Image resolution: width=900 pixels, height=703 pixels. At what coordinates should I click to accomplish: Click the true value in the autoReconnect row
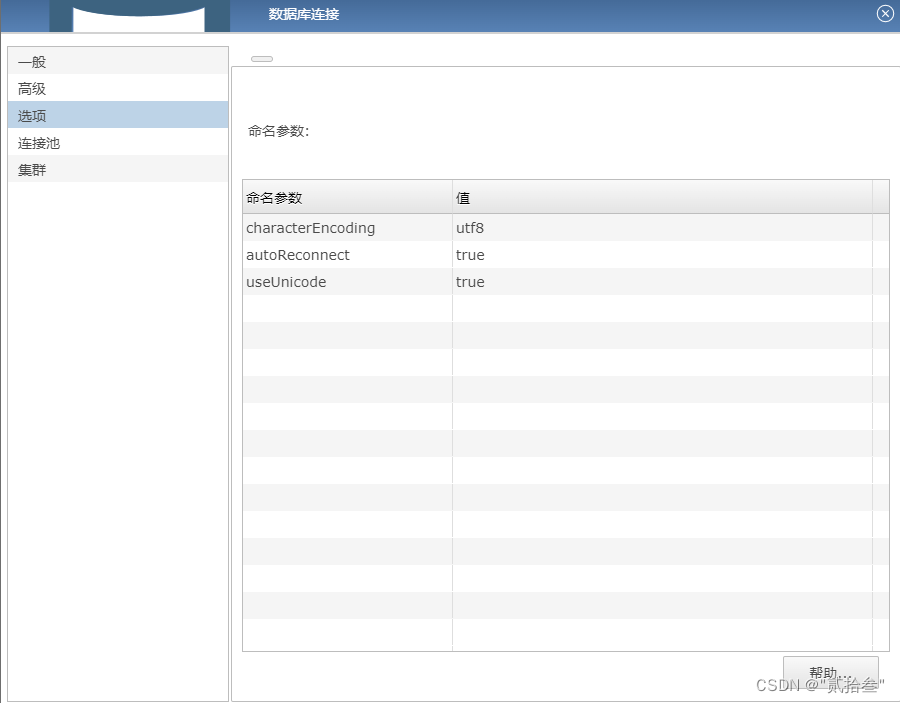point(662,255)
